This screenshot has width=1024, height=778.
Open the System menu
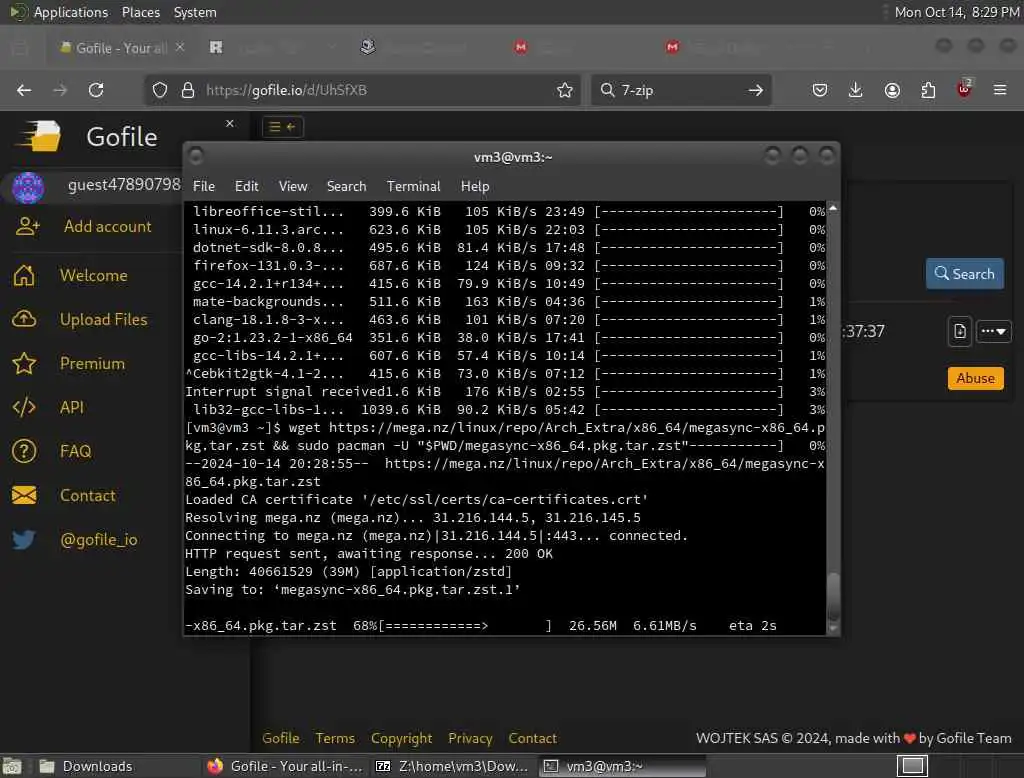[x=195, y=12]
